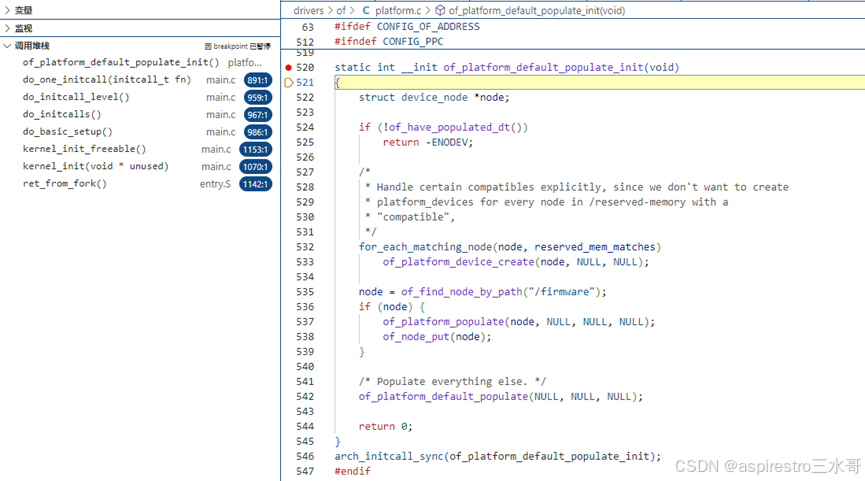
Task: Click the current execution arrow at line 521
Action: 289,83
